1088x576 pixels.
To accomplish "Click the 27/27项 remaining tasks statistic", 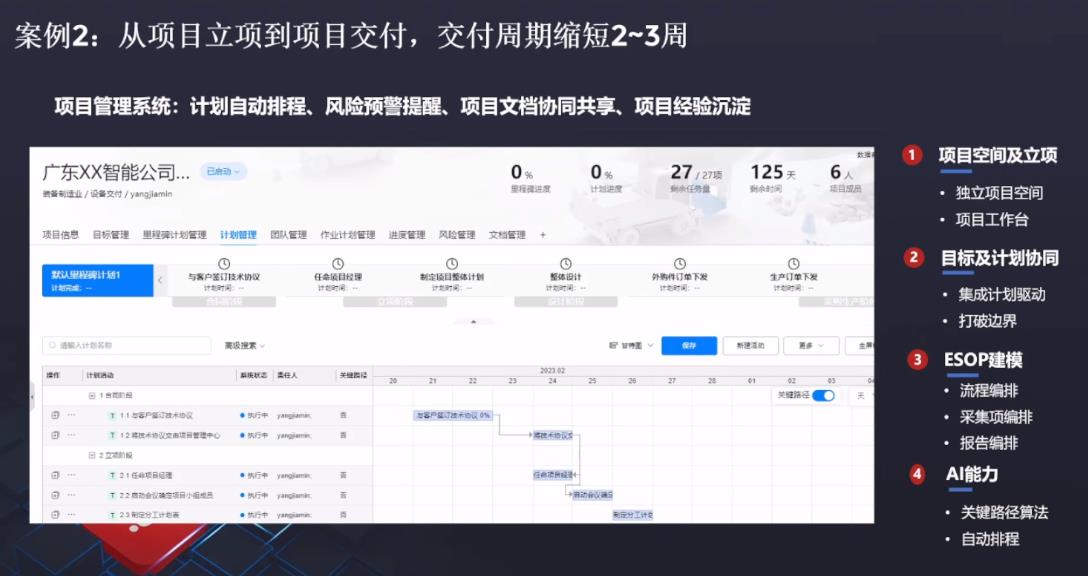I will point(696,178).
